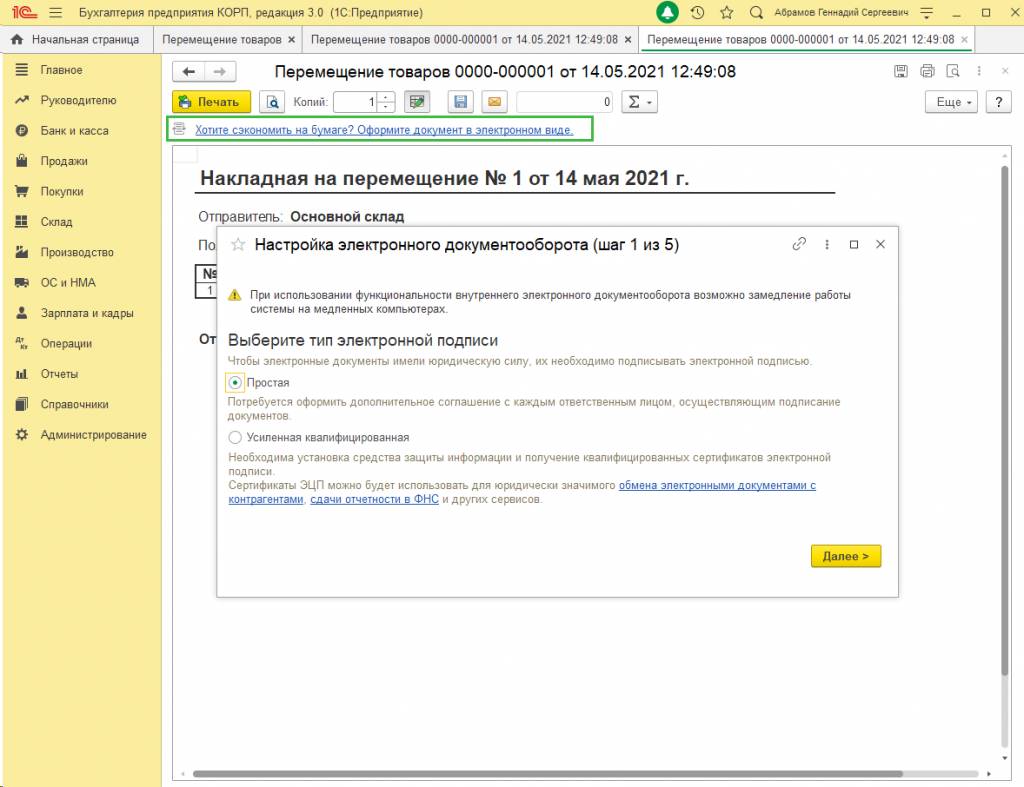This screenshot has height=787, width=1024.
Task: Click the copies count stepper arrows
Action: [x=385, y=102]
